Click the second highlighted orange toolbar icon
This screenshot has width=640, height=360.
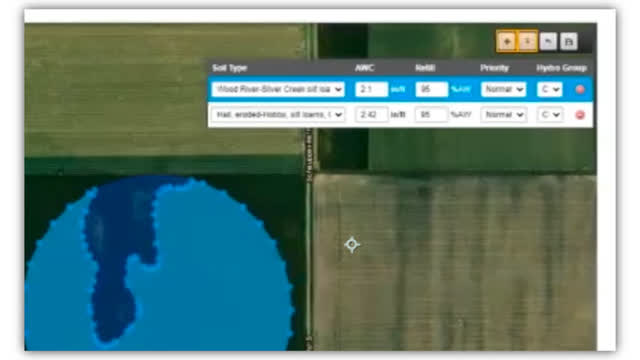point(527,41)
